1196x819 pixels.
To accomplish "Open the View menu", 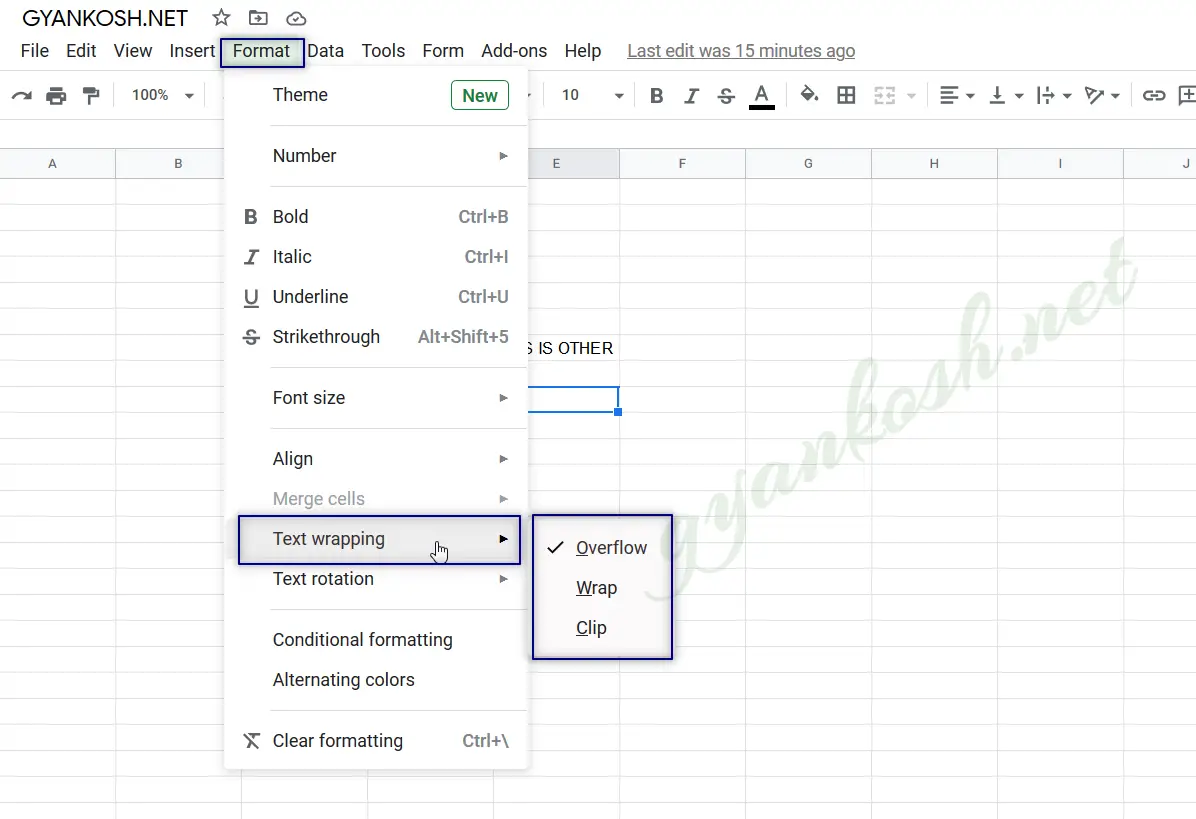I will (x=133, y=51).
